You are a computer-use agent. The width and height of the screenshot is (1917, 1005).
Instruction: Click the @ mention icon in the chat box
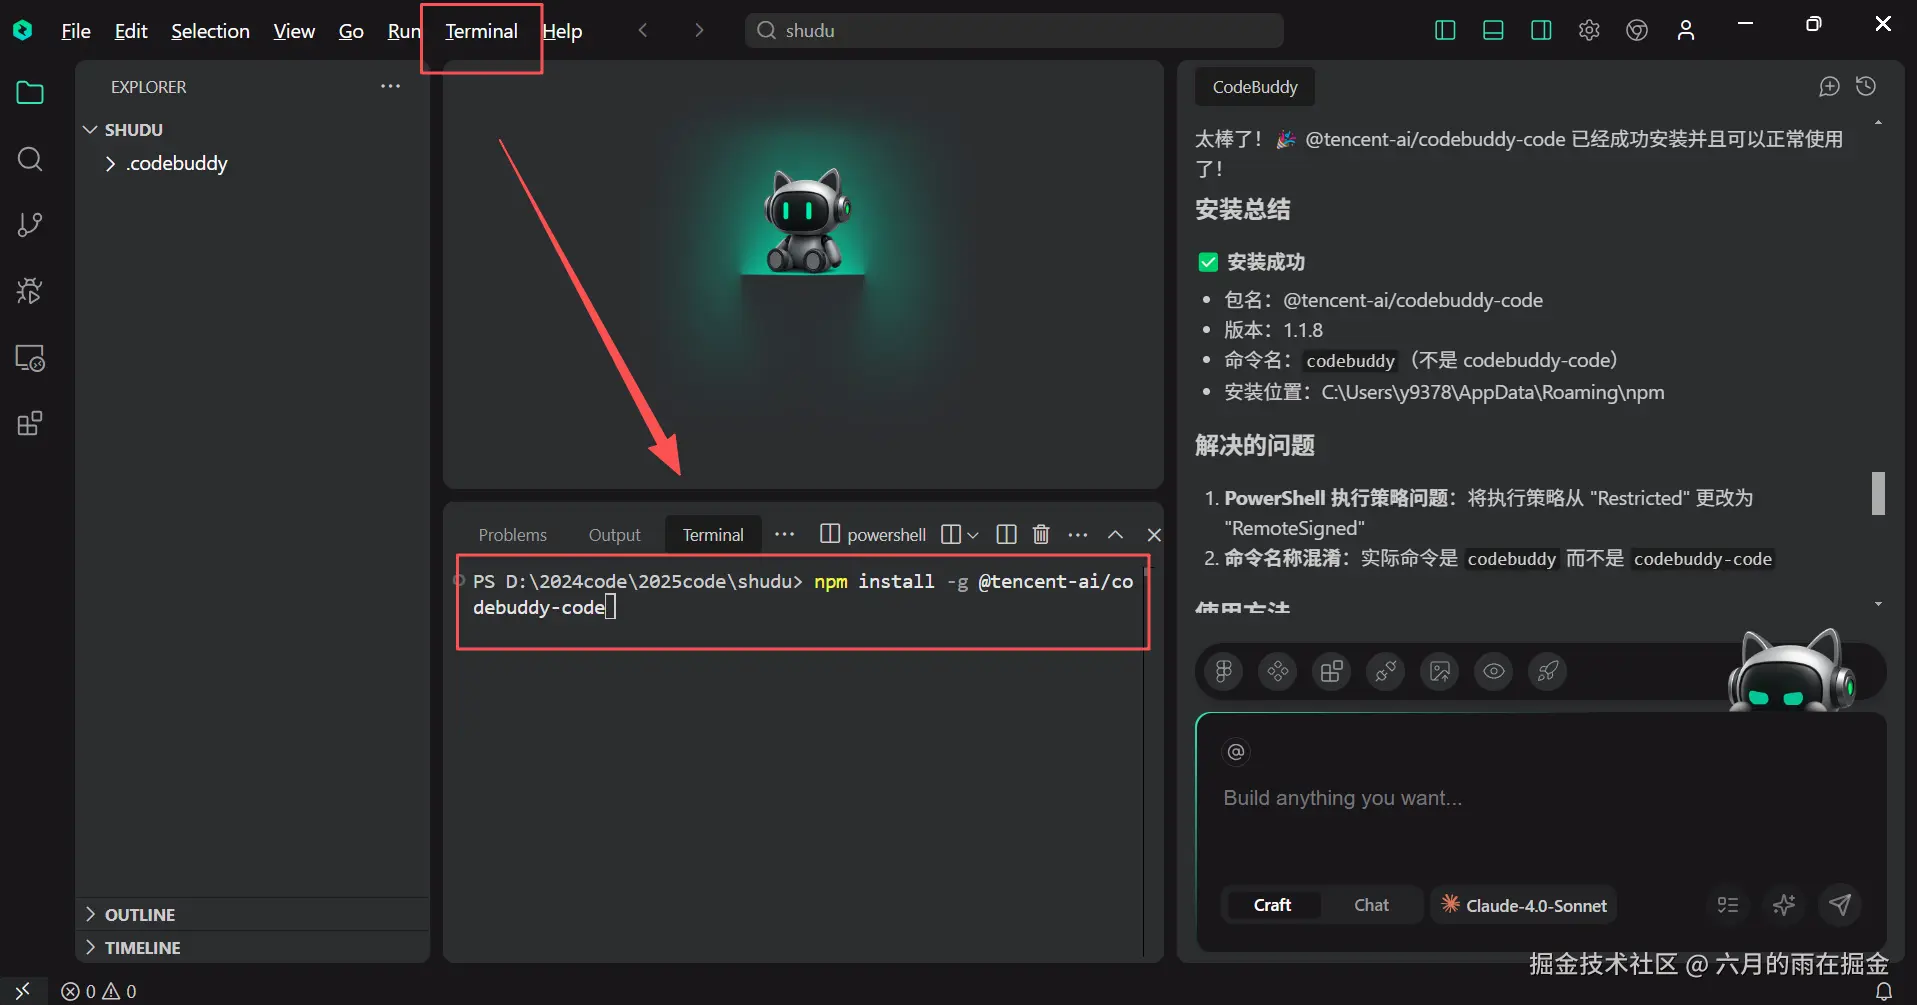[1236, 752]
